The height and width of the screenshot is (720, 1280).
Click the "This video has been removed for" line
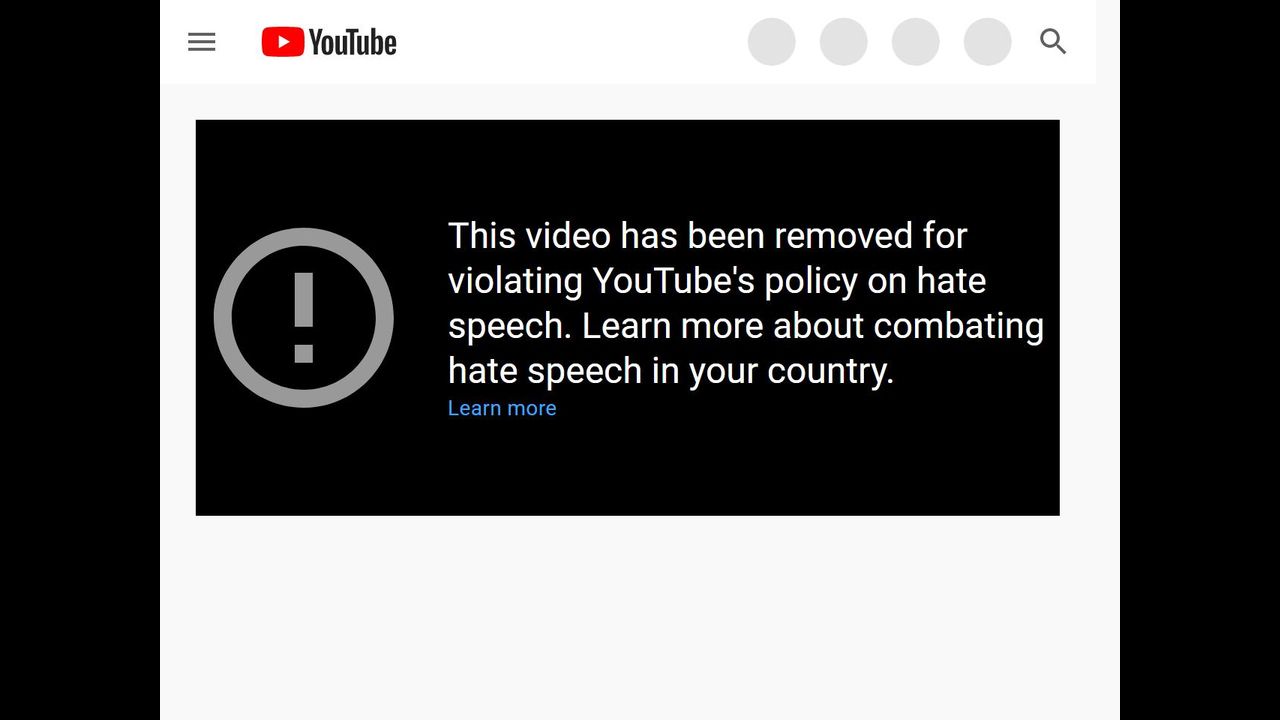(x=707, y=236)
